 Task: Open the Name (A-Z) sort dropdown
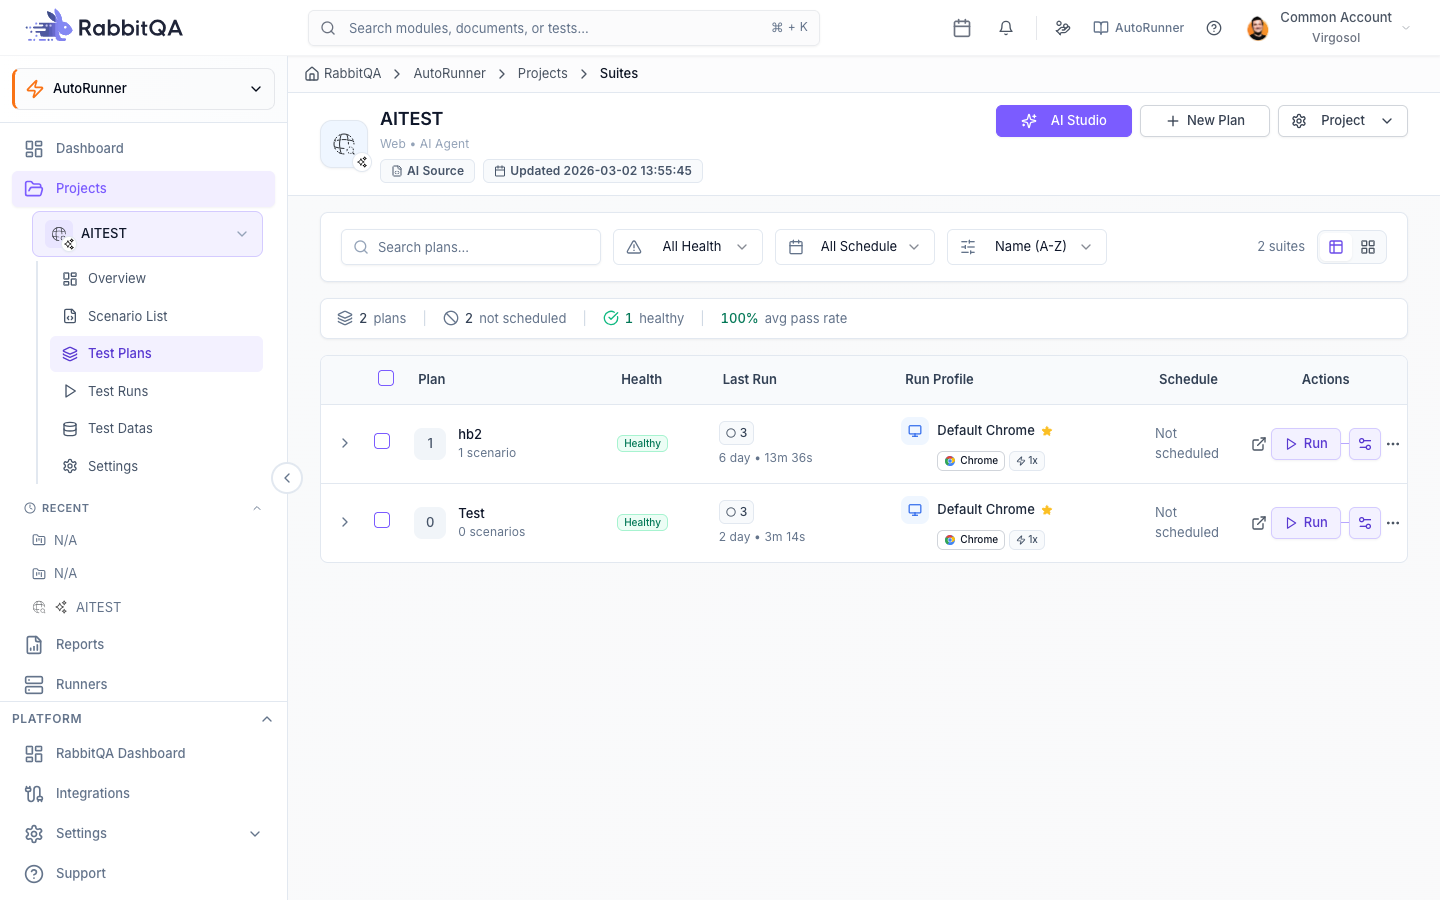pos(1027,247)
